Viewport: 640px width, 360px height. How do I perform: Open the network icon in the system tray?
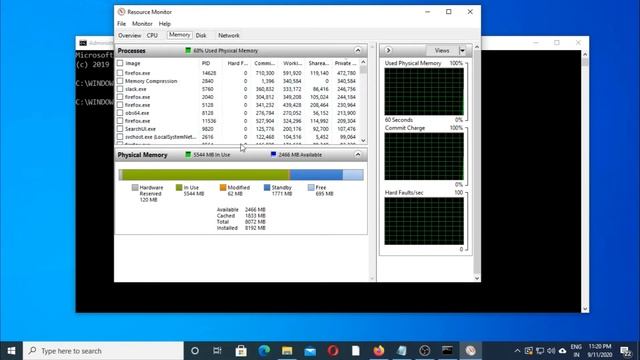pos(540,351)
